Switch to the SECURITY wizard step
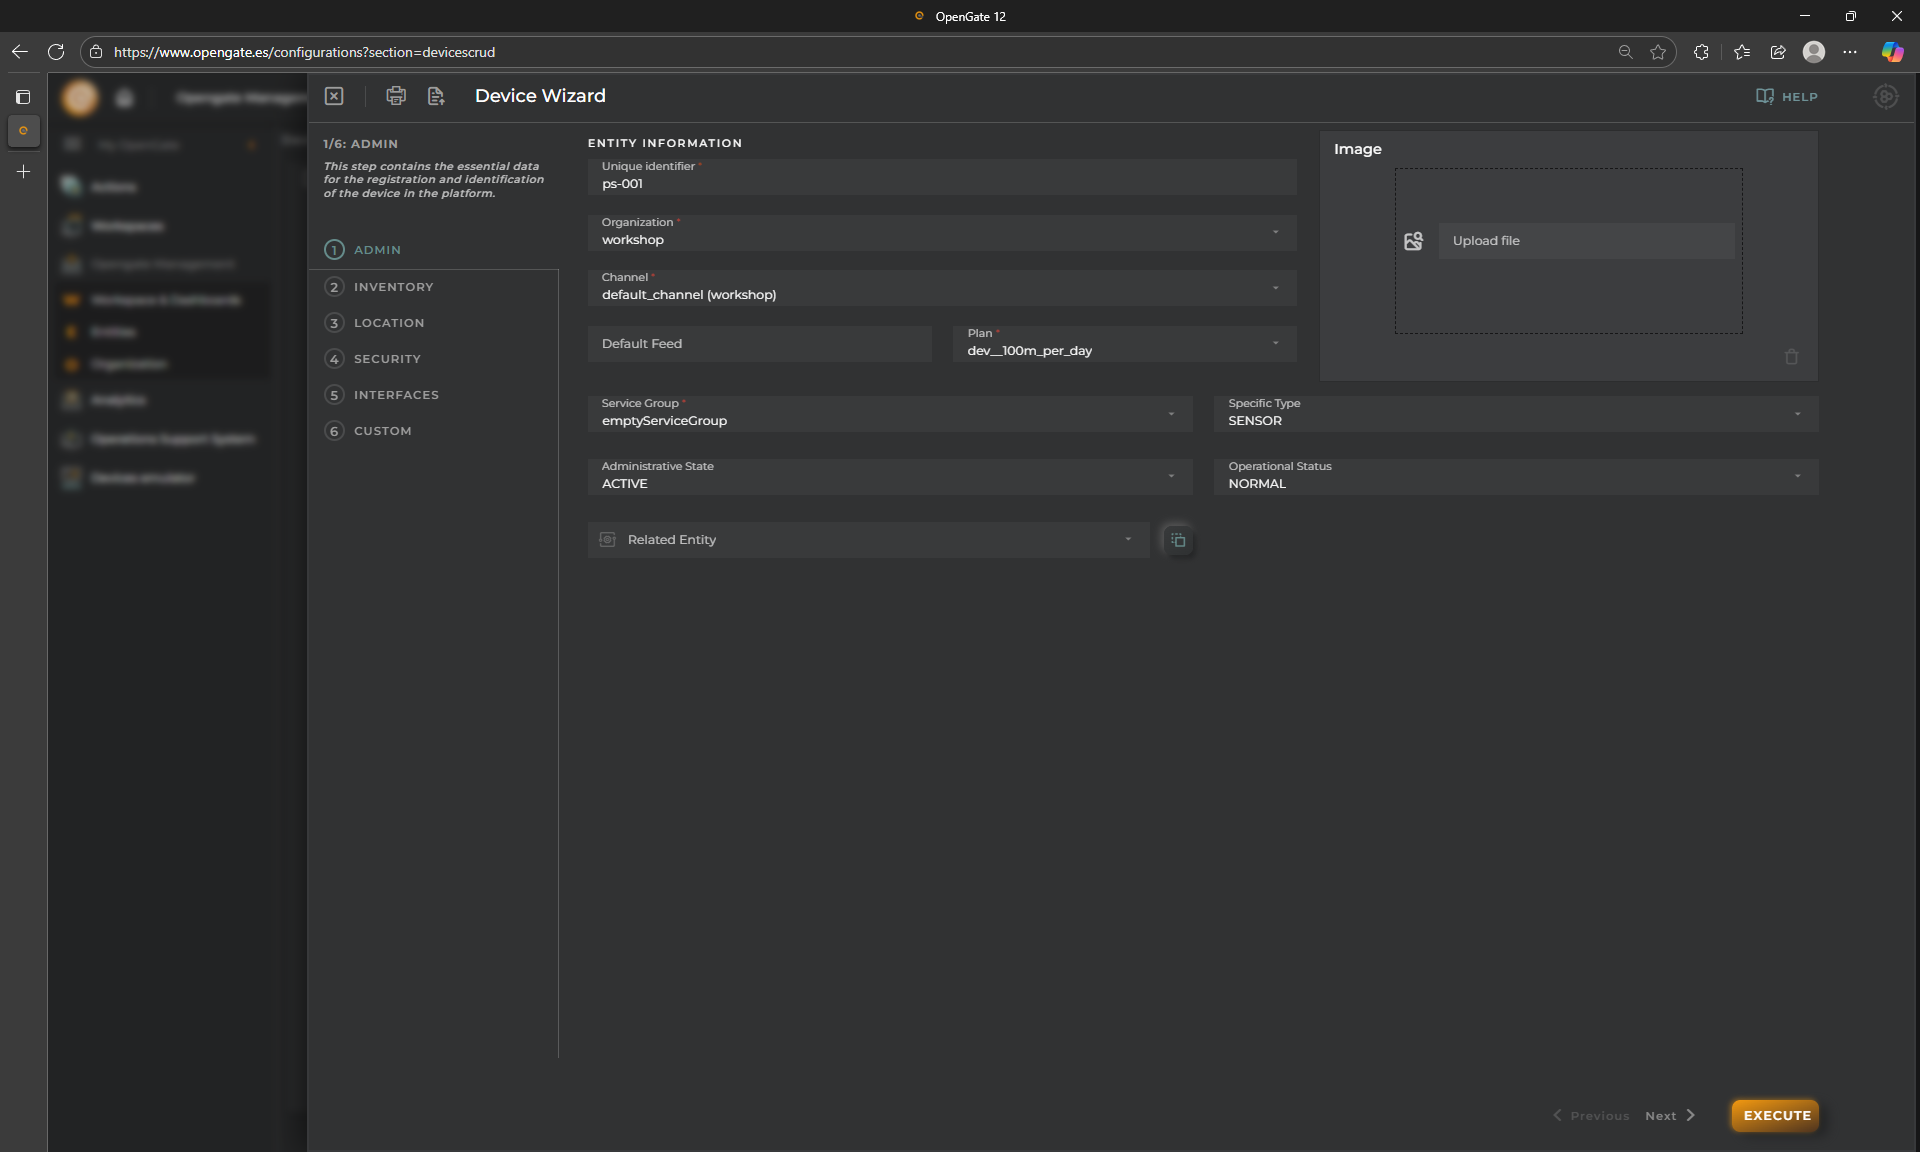This screenshot has height=1152, width=1920. (x=387, y=359)
